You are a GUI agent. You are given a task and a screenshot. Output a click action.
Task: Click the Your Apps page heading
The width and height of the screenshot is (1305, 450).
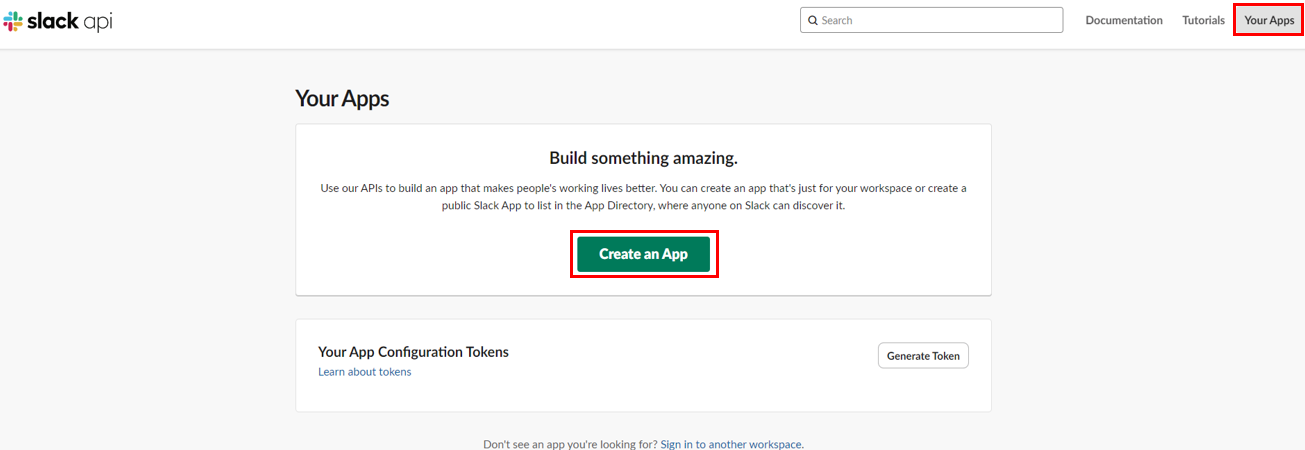[x=342, y=98]
